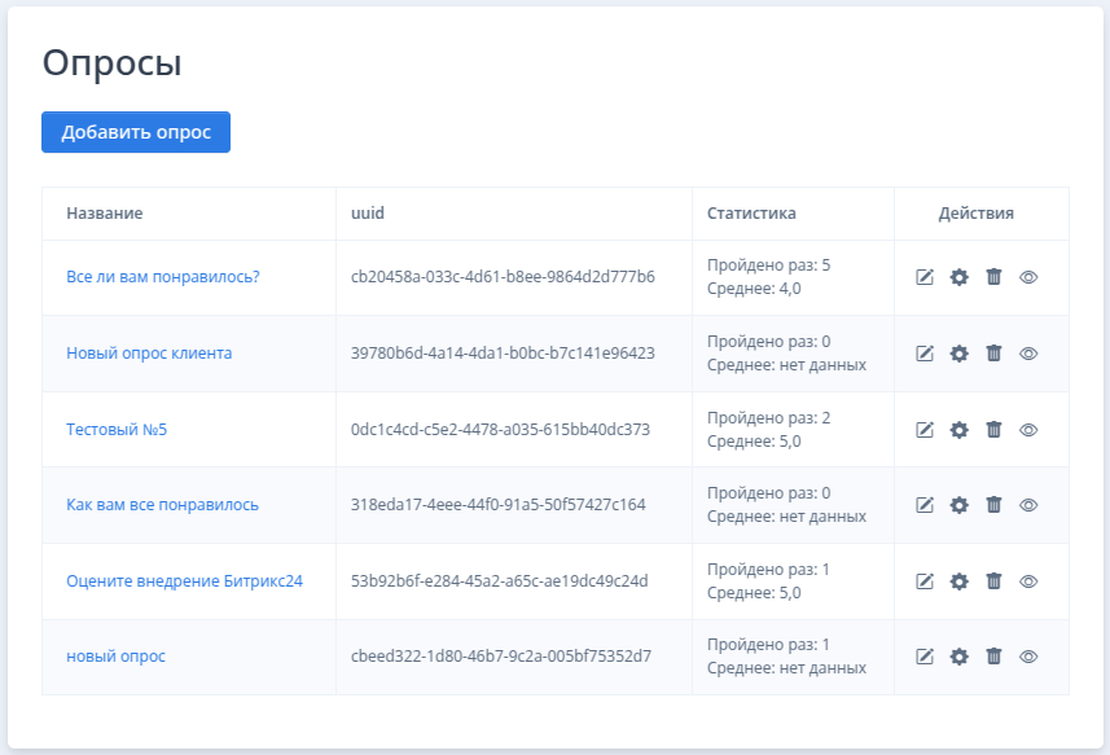Viewport: 1110px width, 755px height.
Task: Open settings gear for 'Оцените внедрение Битрикс24'
Action: click(x=959, y=581)
